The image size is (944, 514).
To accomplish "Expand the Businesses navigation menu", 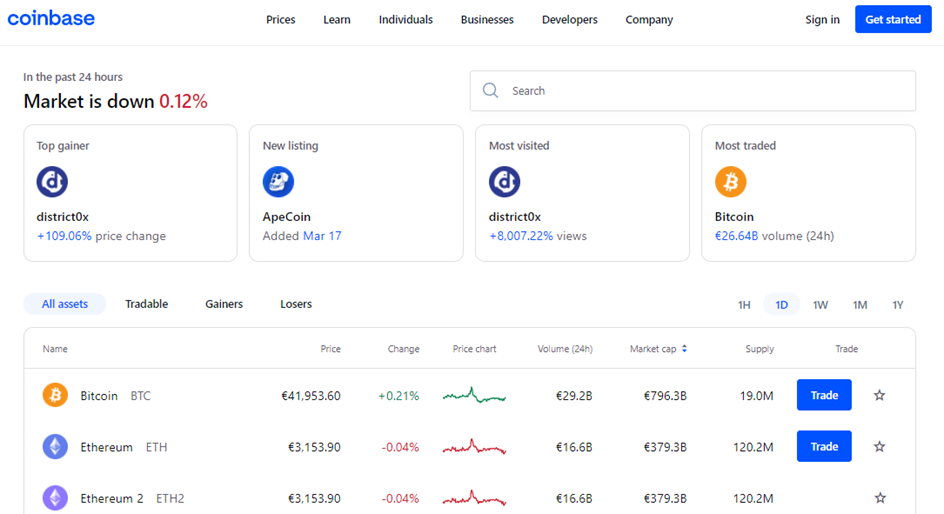I will (x=487, y=20).
